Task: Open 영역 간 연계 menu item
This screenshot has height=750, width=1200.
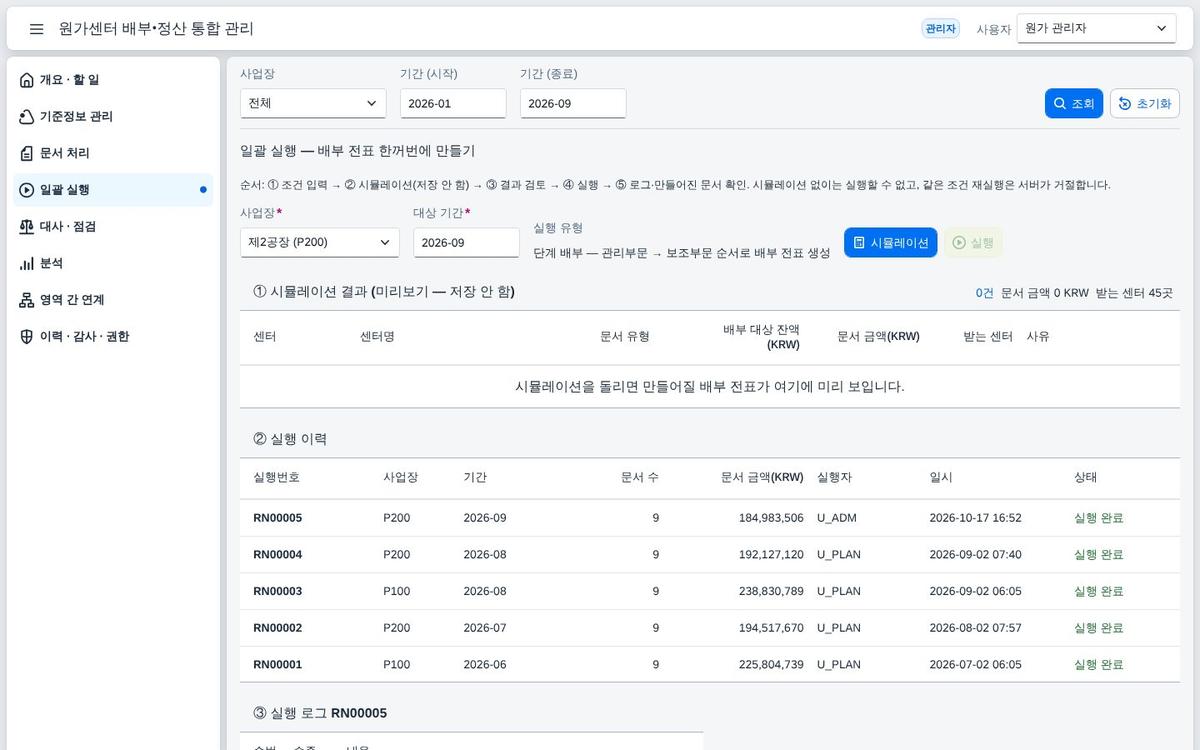Action: point(113,300)
